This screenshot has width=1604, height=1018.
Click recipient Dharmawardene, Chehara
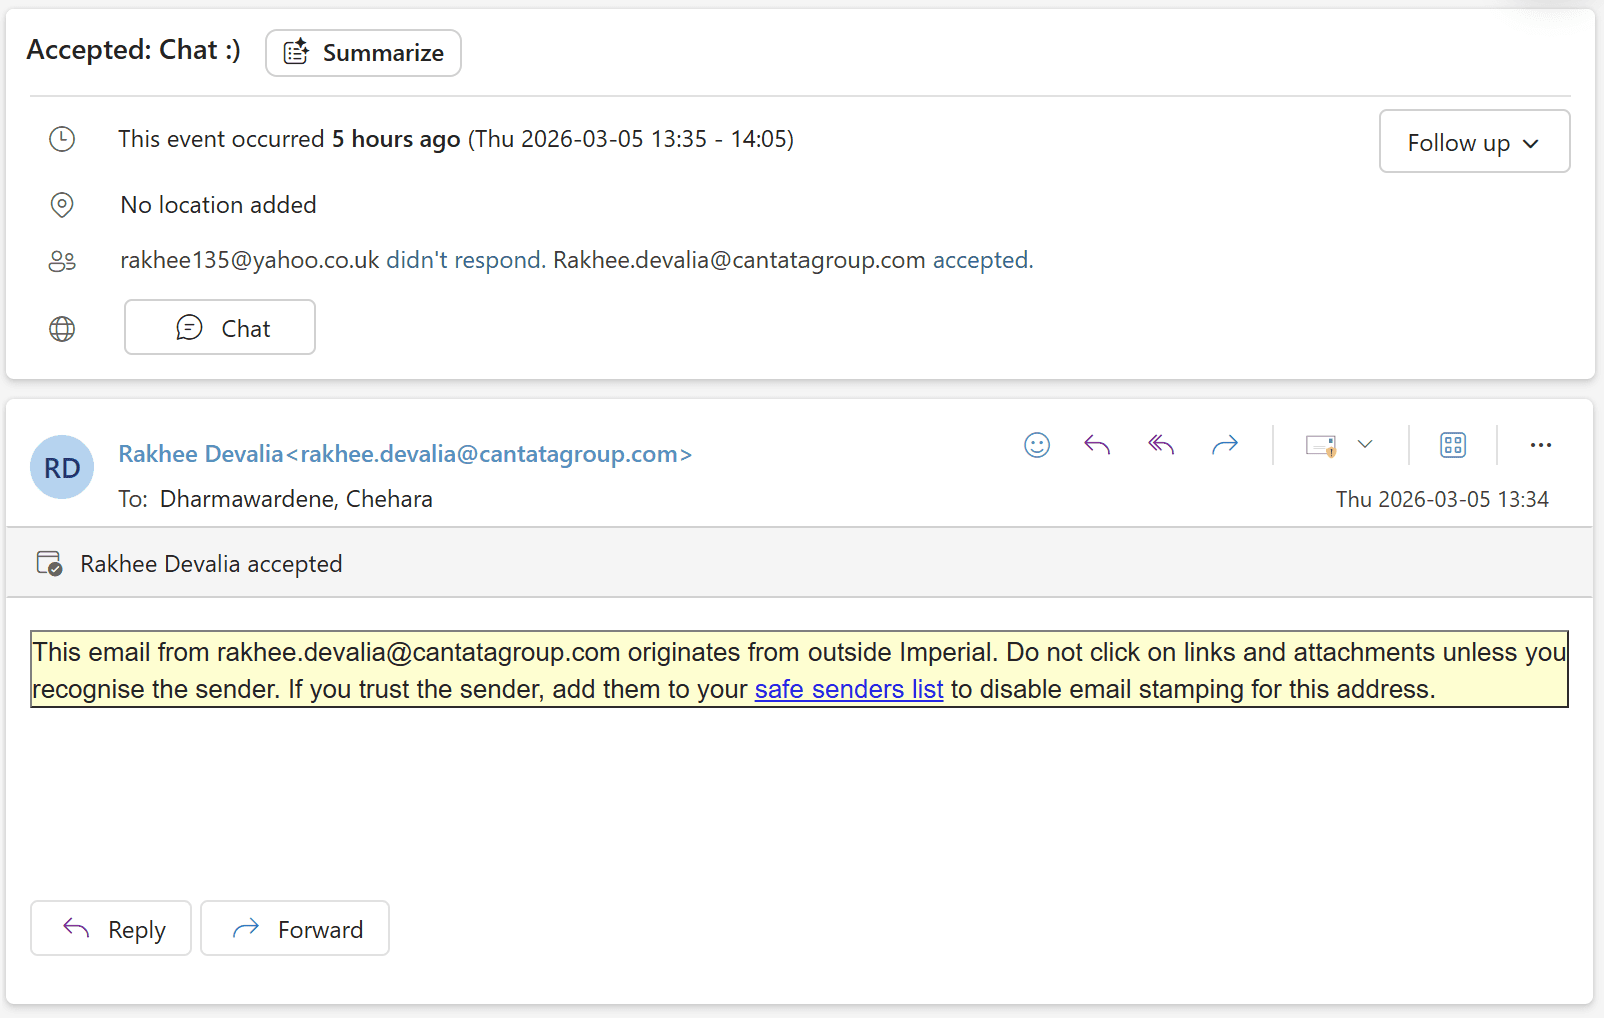(296, 499)
